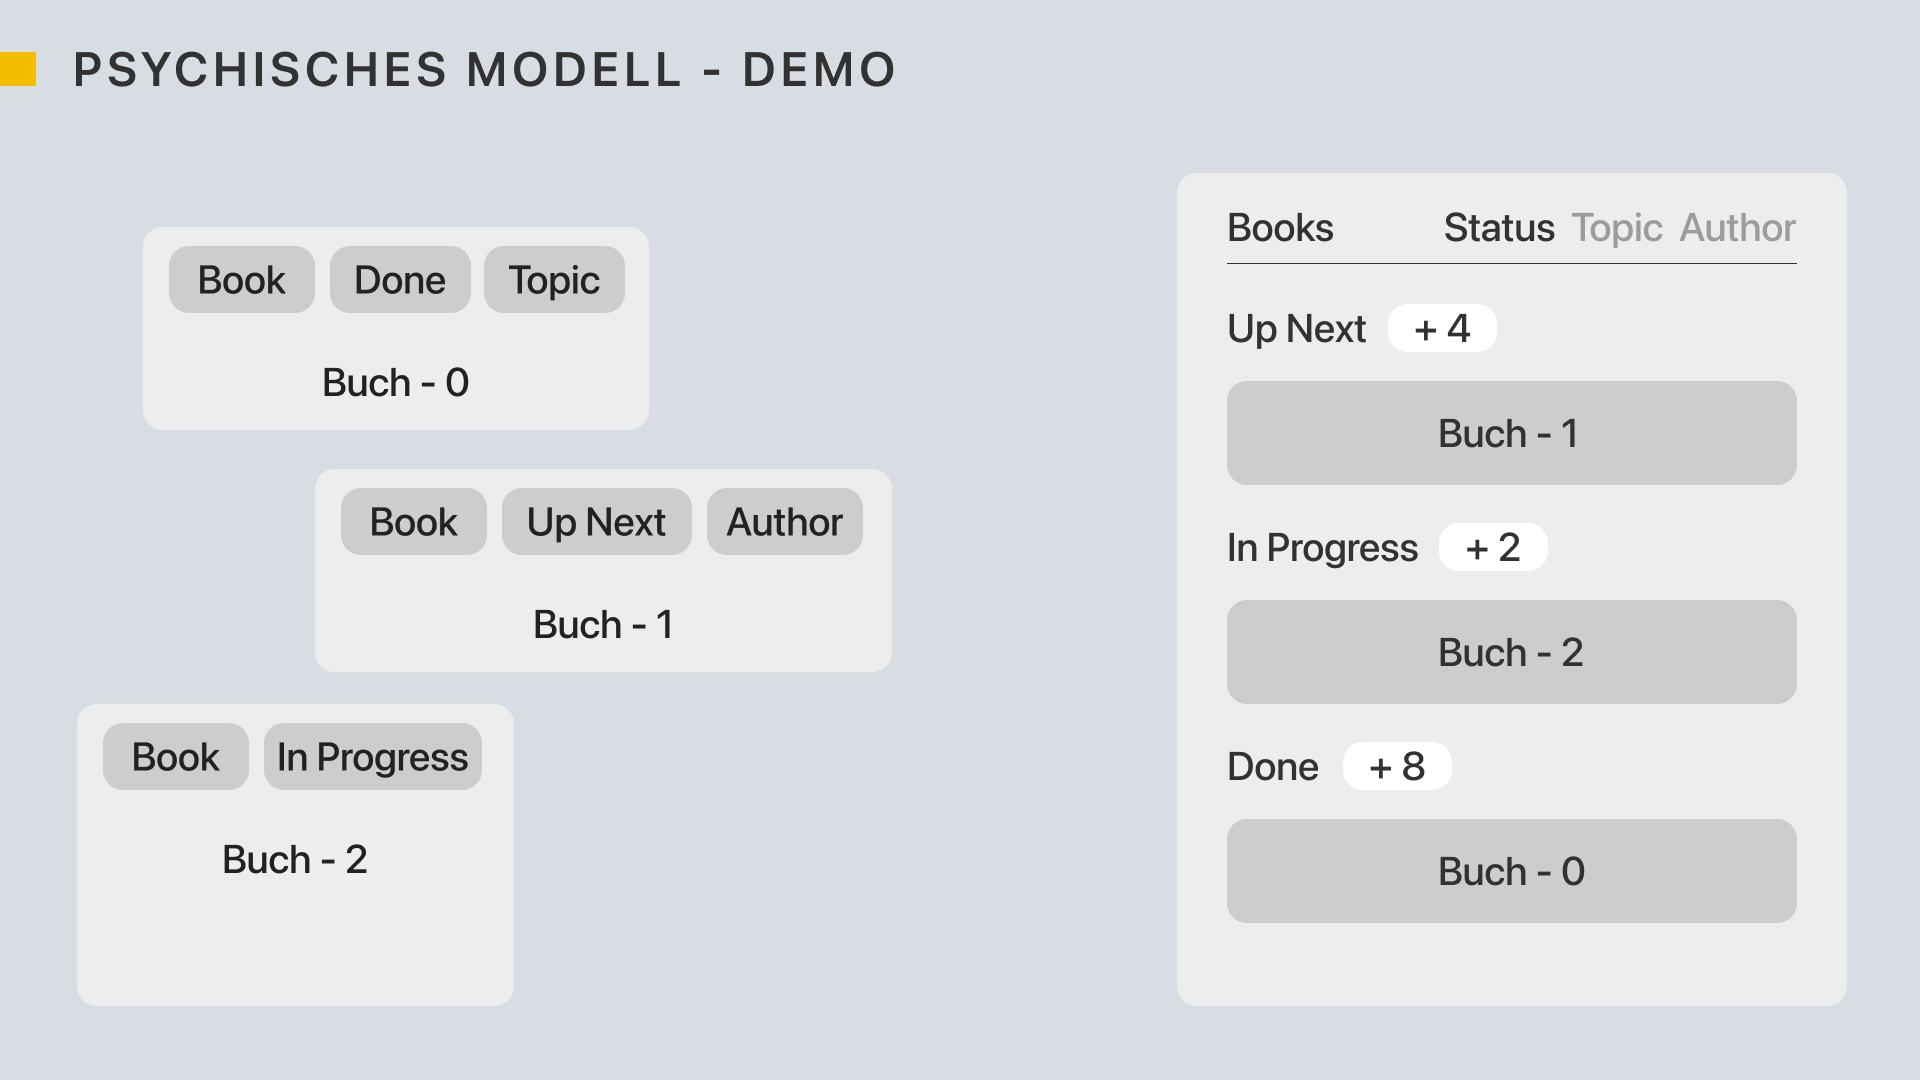Switch to the Status tab
The image size is (1920, 1080).
pyautogui.click(x=1498, y=228)
